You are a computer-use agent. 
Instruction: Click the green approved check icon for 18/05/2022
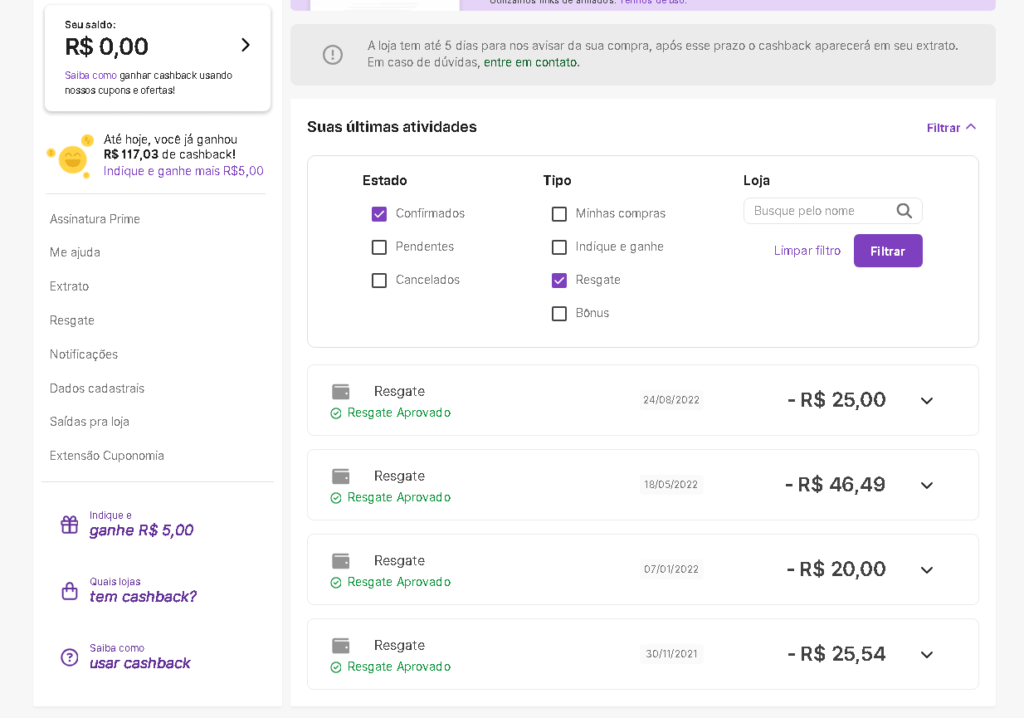click(x=336, y=498)
